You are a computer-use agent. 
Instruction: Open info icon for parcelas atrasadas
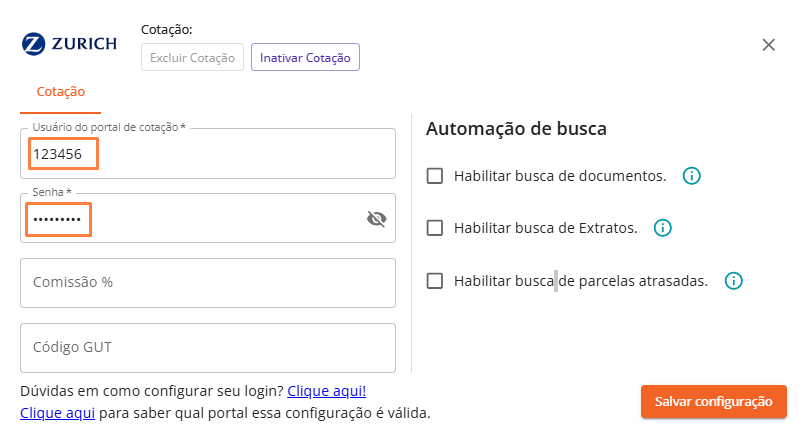(x=733, y=281)
